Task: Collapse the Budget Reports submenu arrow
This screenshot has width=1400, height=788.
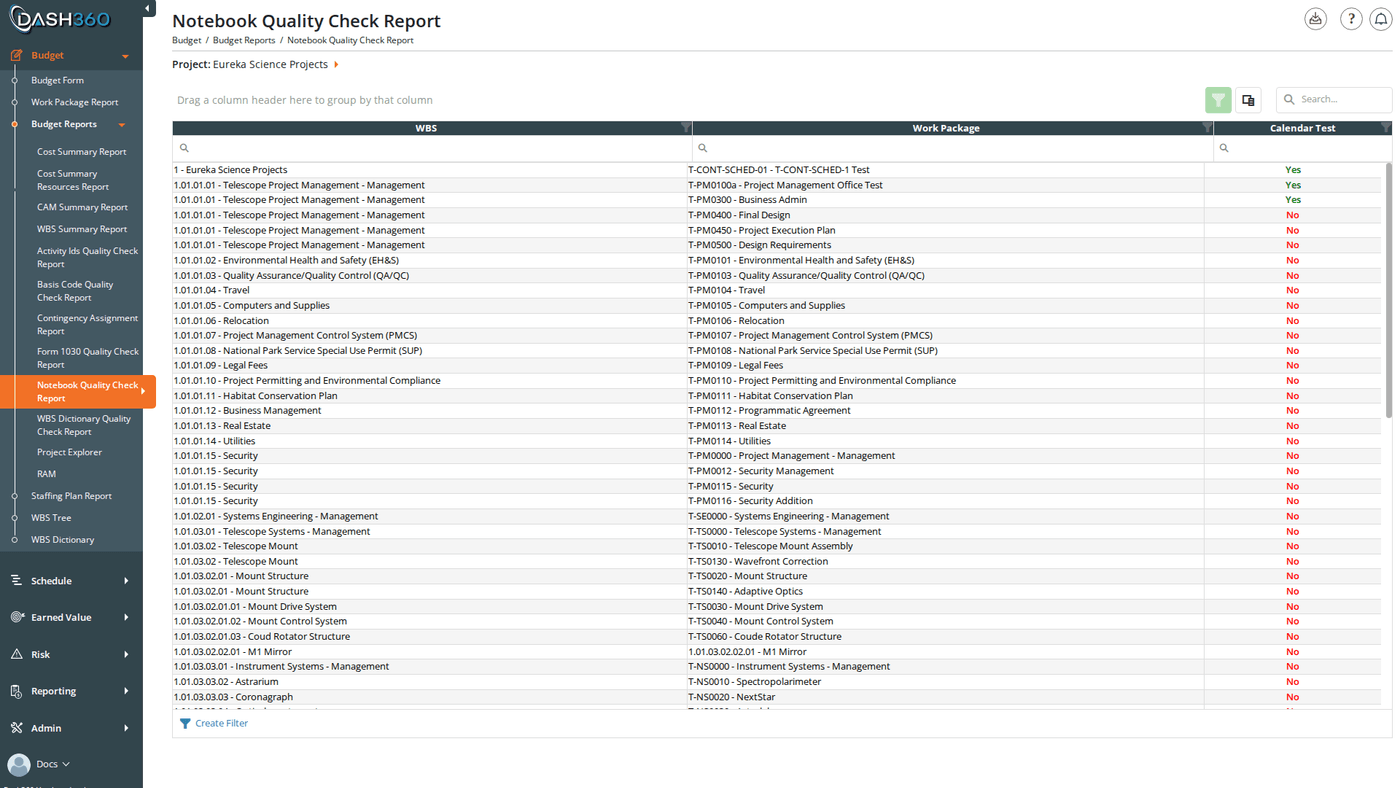Action: pyautogui.click(x=122, y=125)
